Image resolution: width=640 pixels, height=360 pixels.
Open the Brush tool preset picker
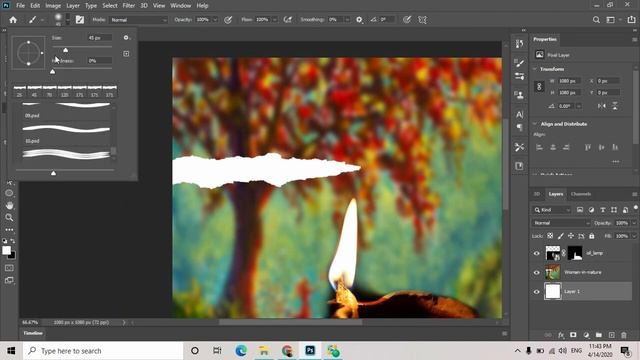[36, 20]
